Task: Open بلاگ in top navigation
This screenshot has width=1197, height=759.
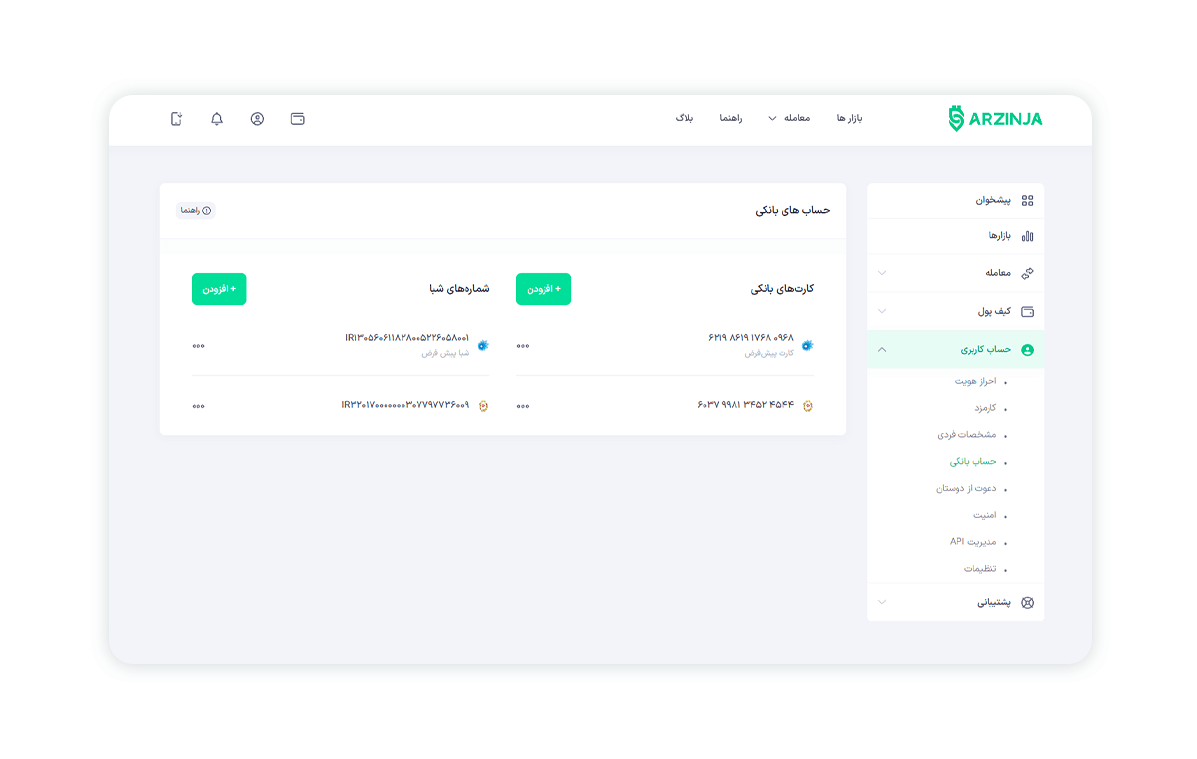Action: tap(684, 118)
